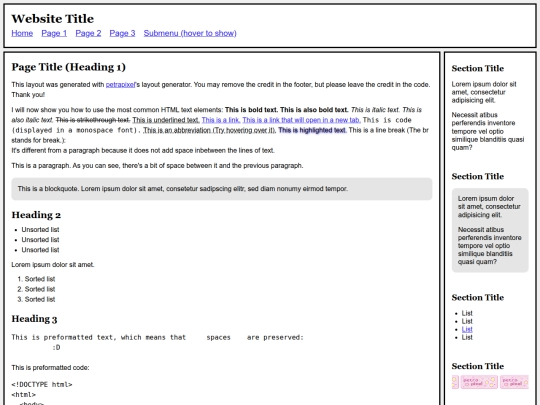This screenshot has width=540, height=405.
Task: Click 'This is also bold text.'
Action: click(x=314, y=110)
